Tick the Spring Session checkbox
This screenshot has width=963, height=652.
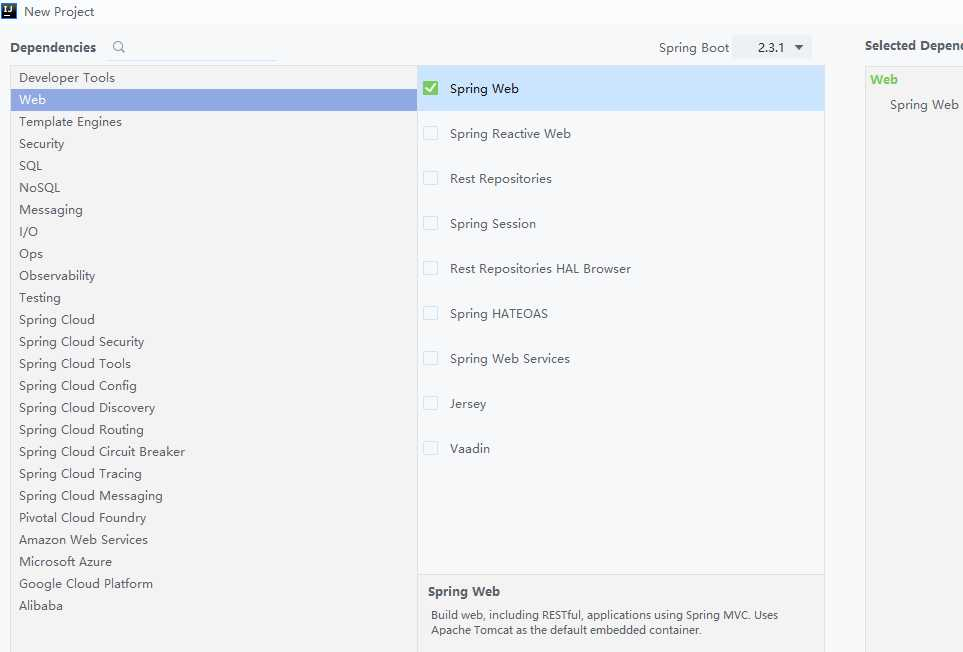tap(431, 223)
